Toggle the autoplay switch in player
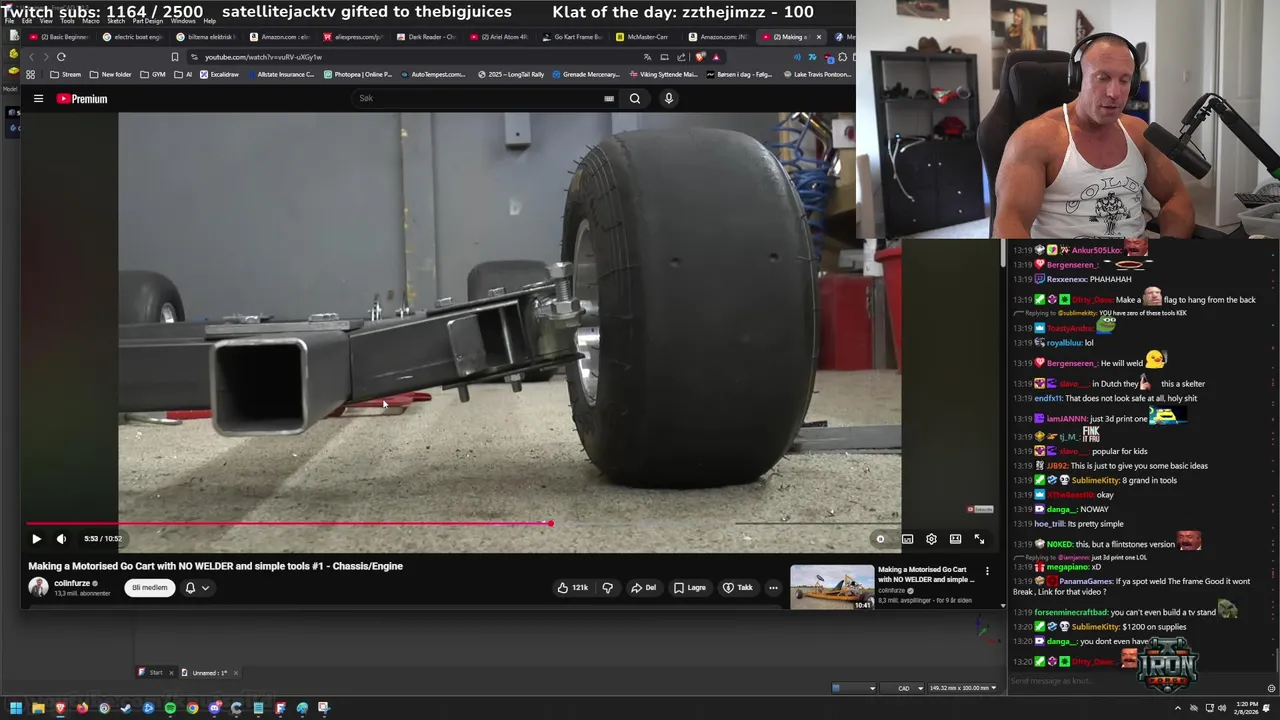 pos(880,539)
